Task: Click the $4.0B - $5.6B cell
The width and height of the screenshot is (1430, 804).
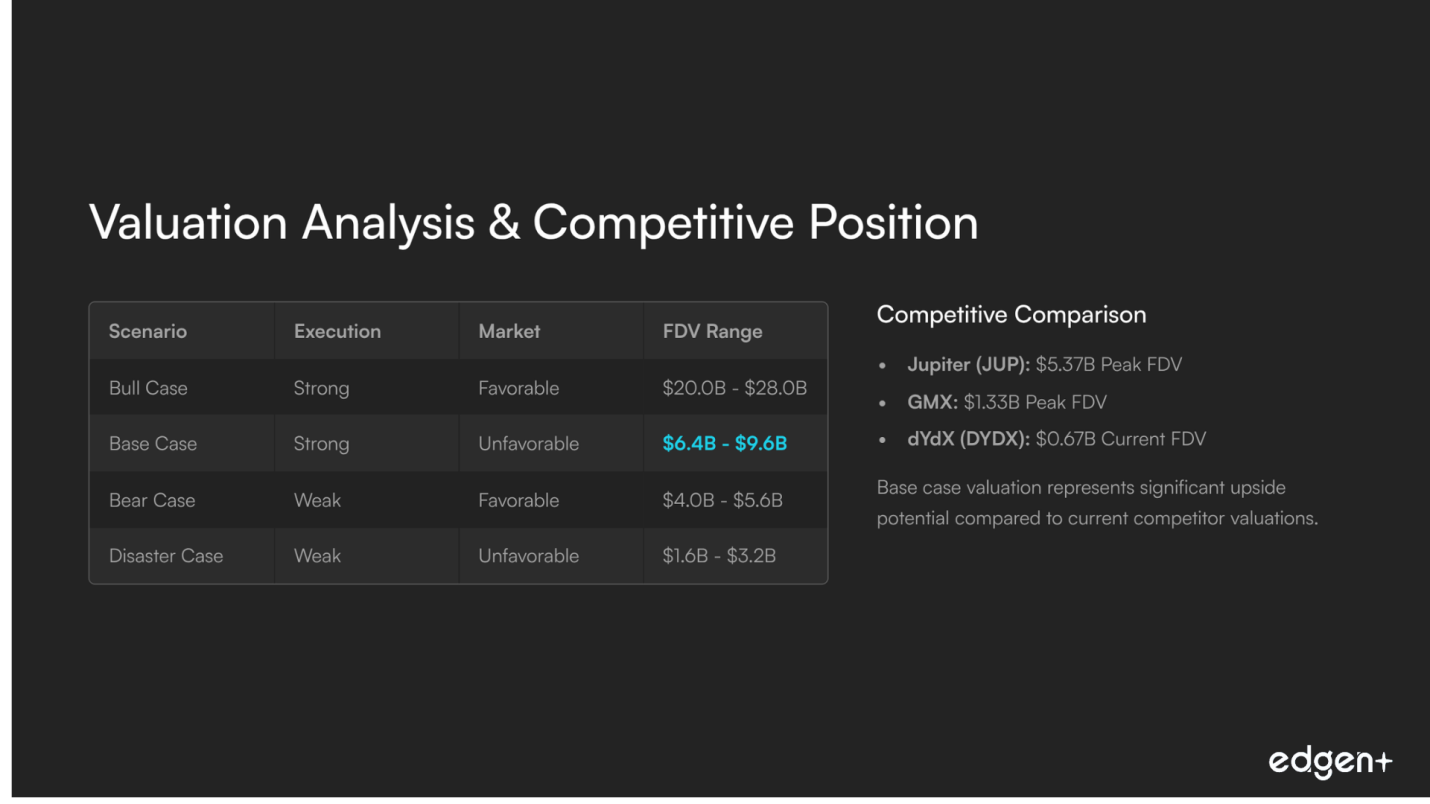Action: click(722, 500)
